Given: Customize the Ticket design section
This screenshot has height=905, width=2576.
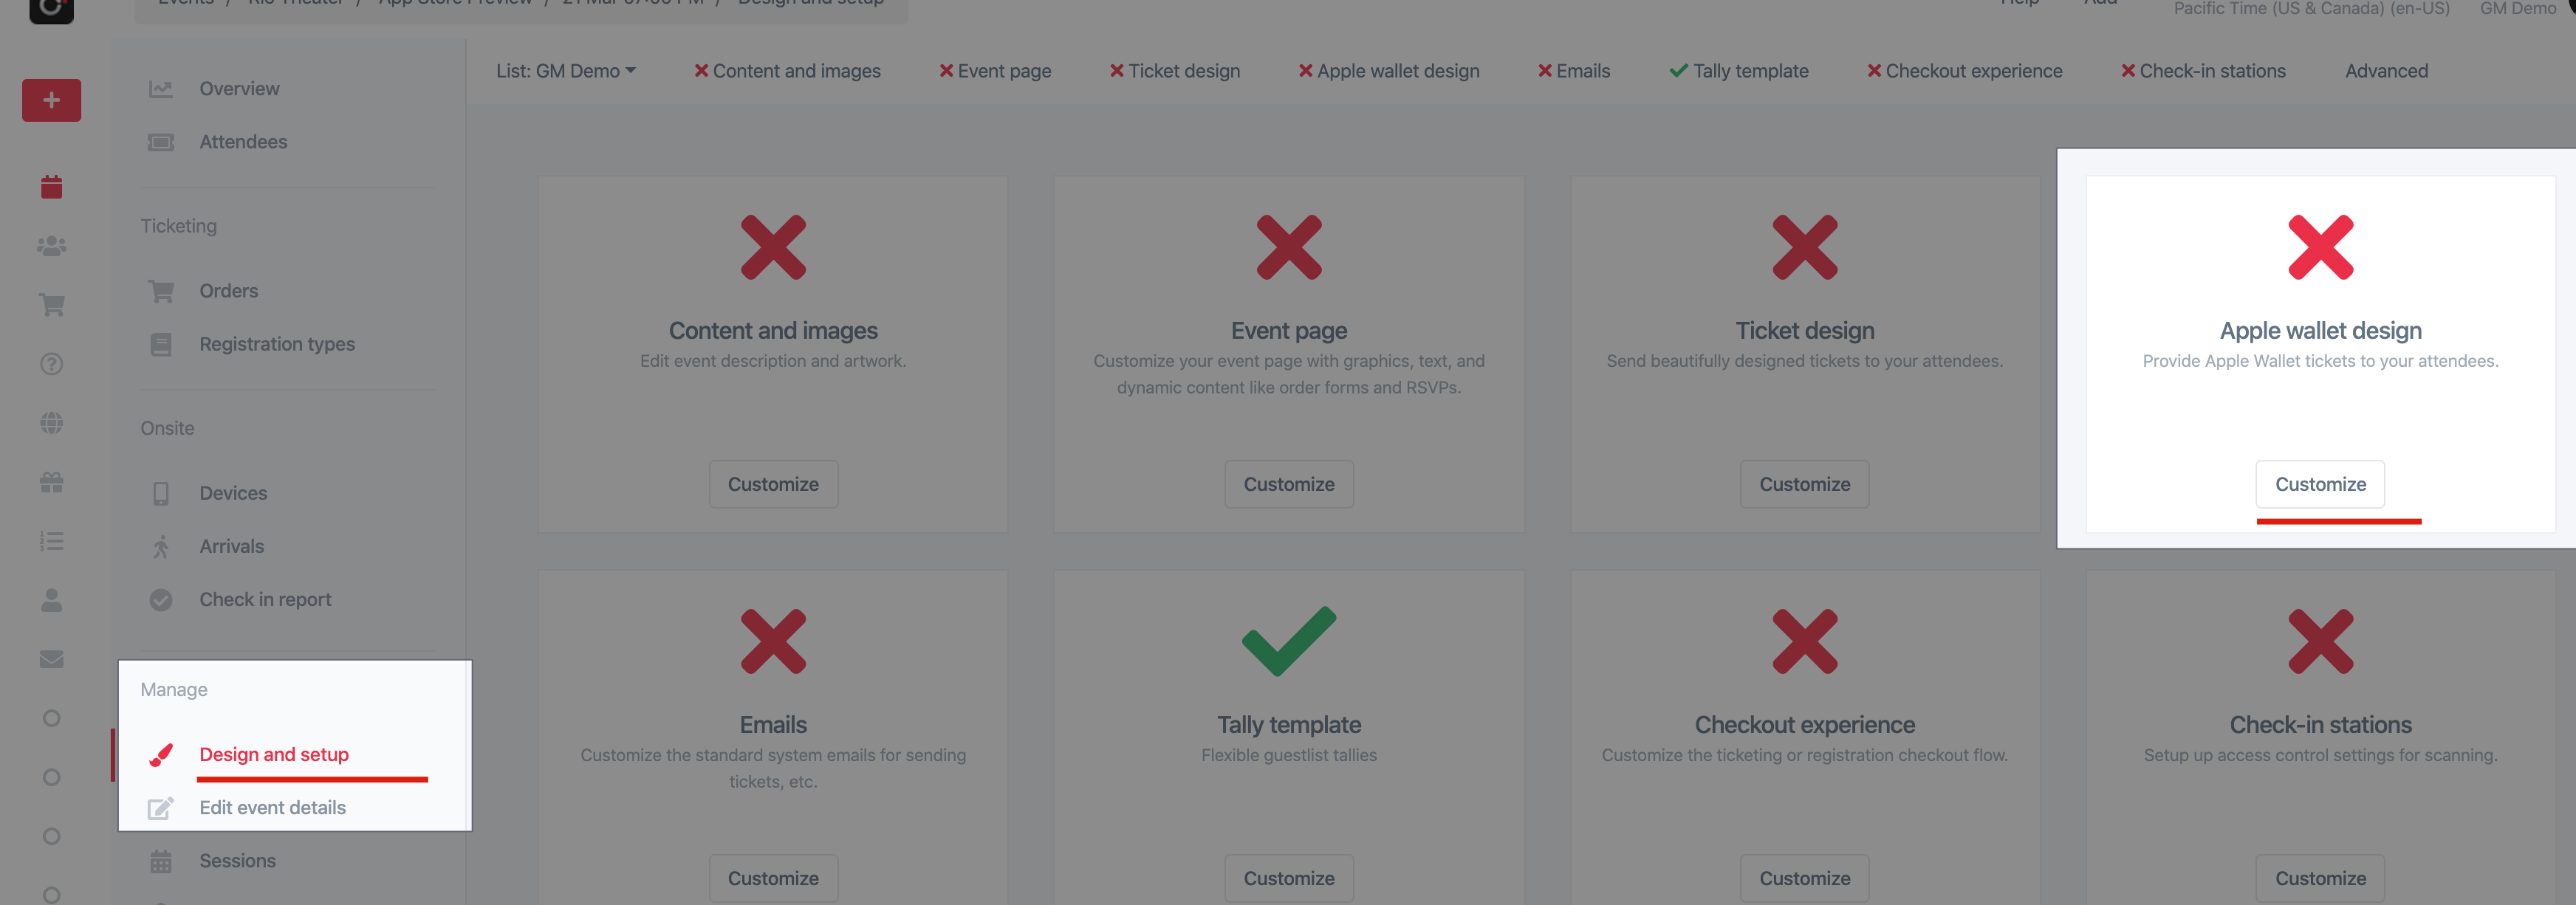Looking at the screenshot, I should click(x=1803, y=483).
